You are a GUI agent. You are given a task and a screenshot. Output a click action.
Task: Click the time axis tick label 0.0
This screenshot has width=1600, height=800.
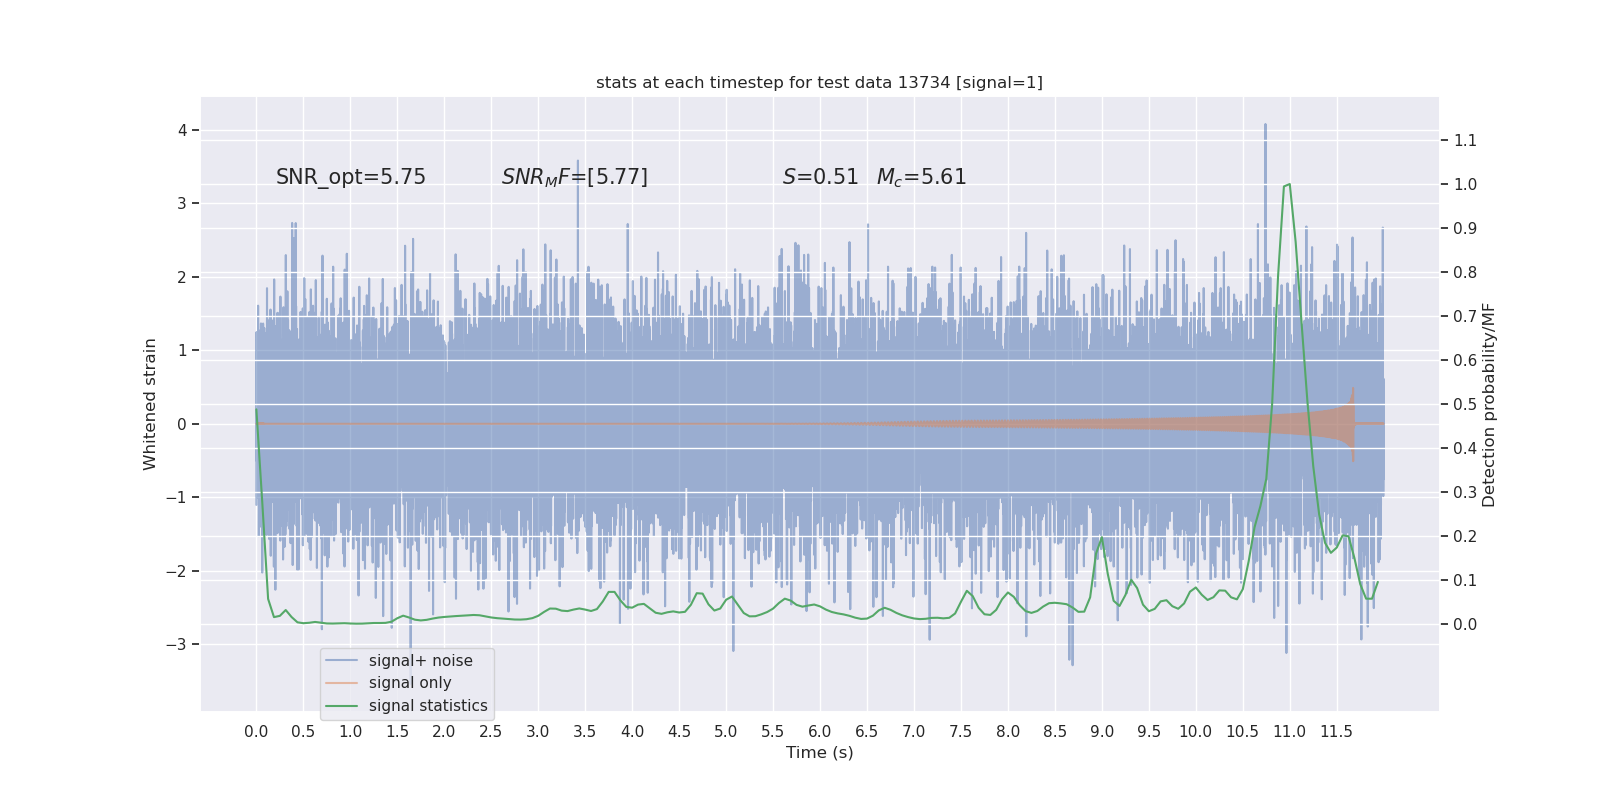(256, 732)
